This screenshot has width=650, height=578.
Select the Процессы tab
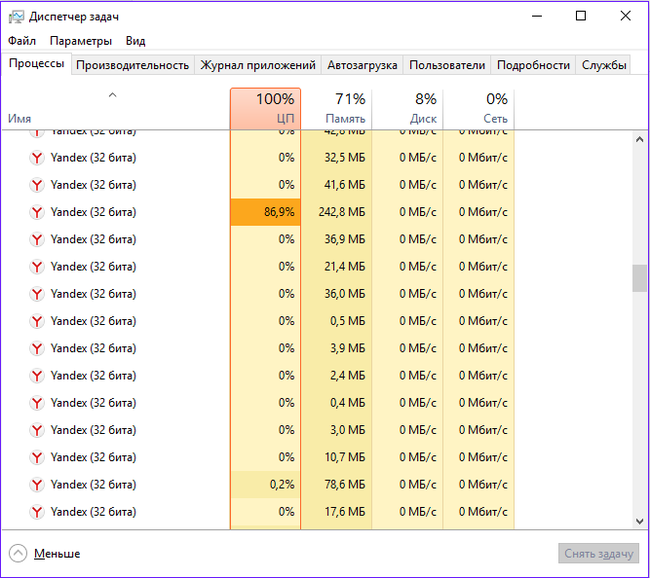click(36, 63)
